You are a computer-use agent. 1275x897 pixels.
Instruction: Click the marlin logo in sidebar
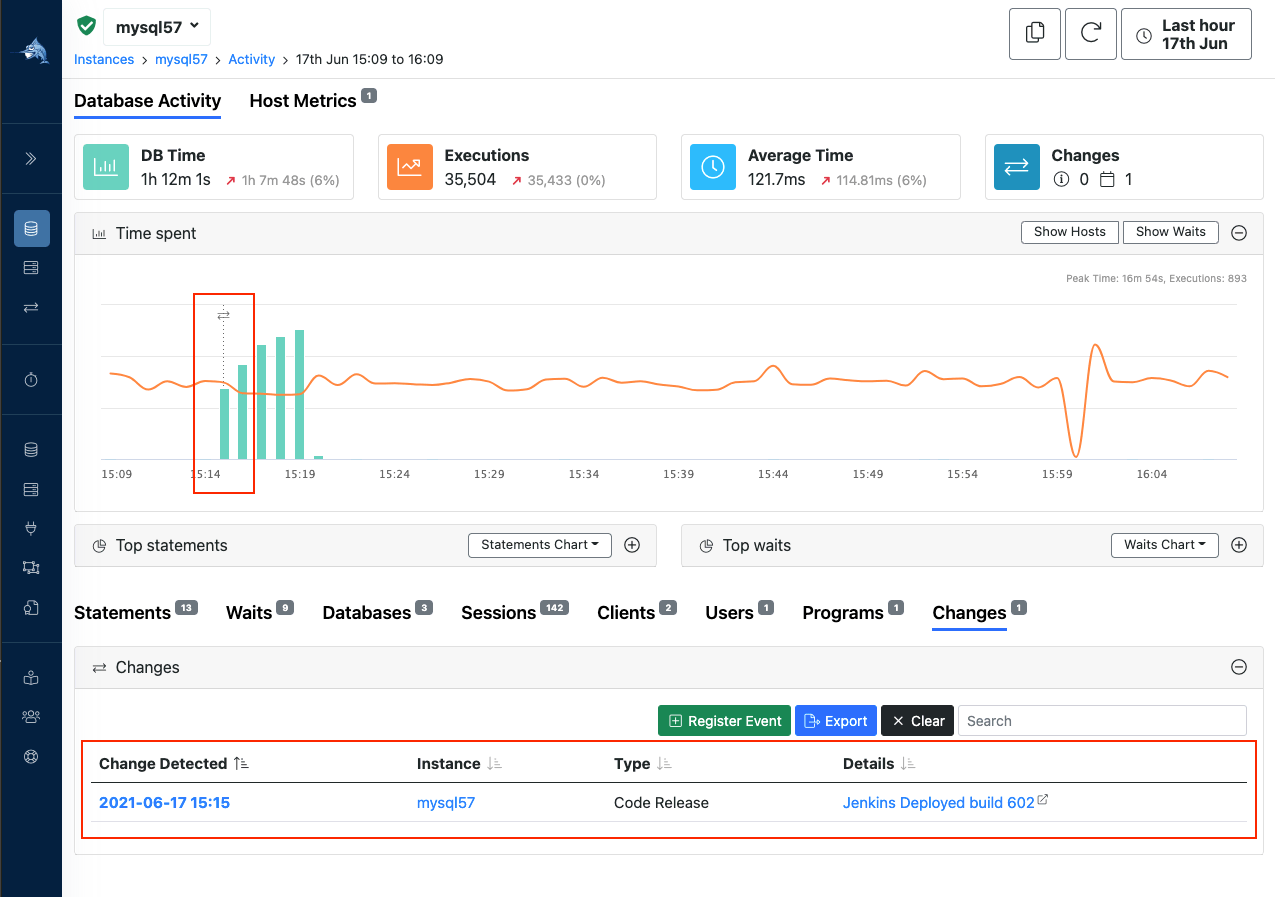(31, 51)
